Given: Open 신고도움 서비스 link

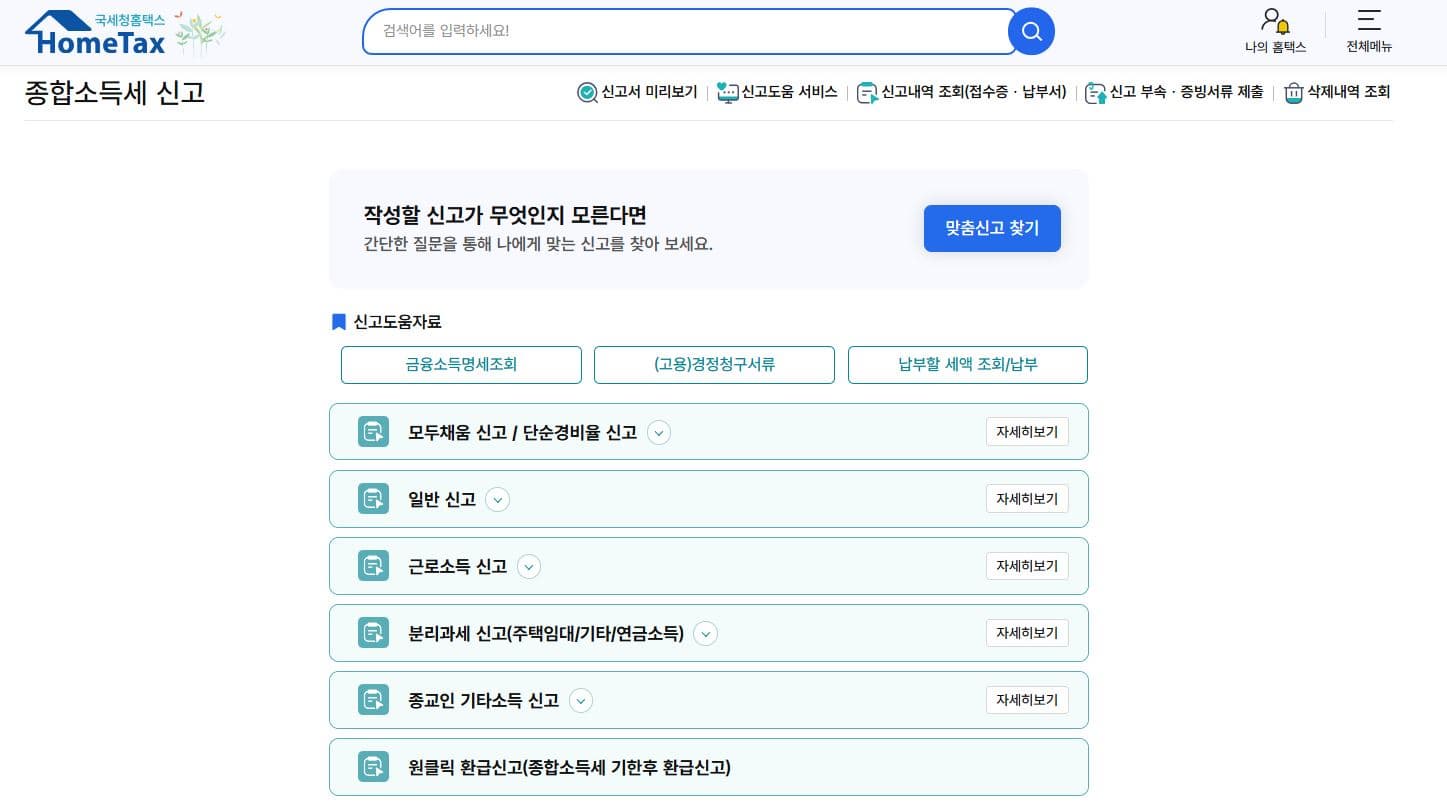Looking at the screenshot, I should coord(789,92).
